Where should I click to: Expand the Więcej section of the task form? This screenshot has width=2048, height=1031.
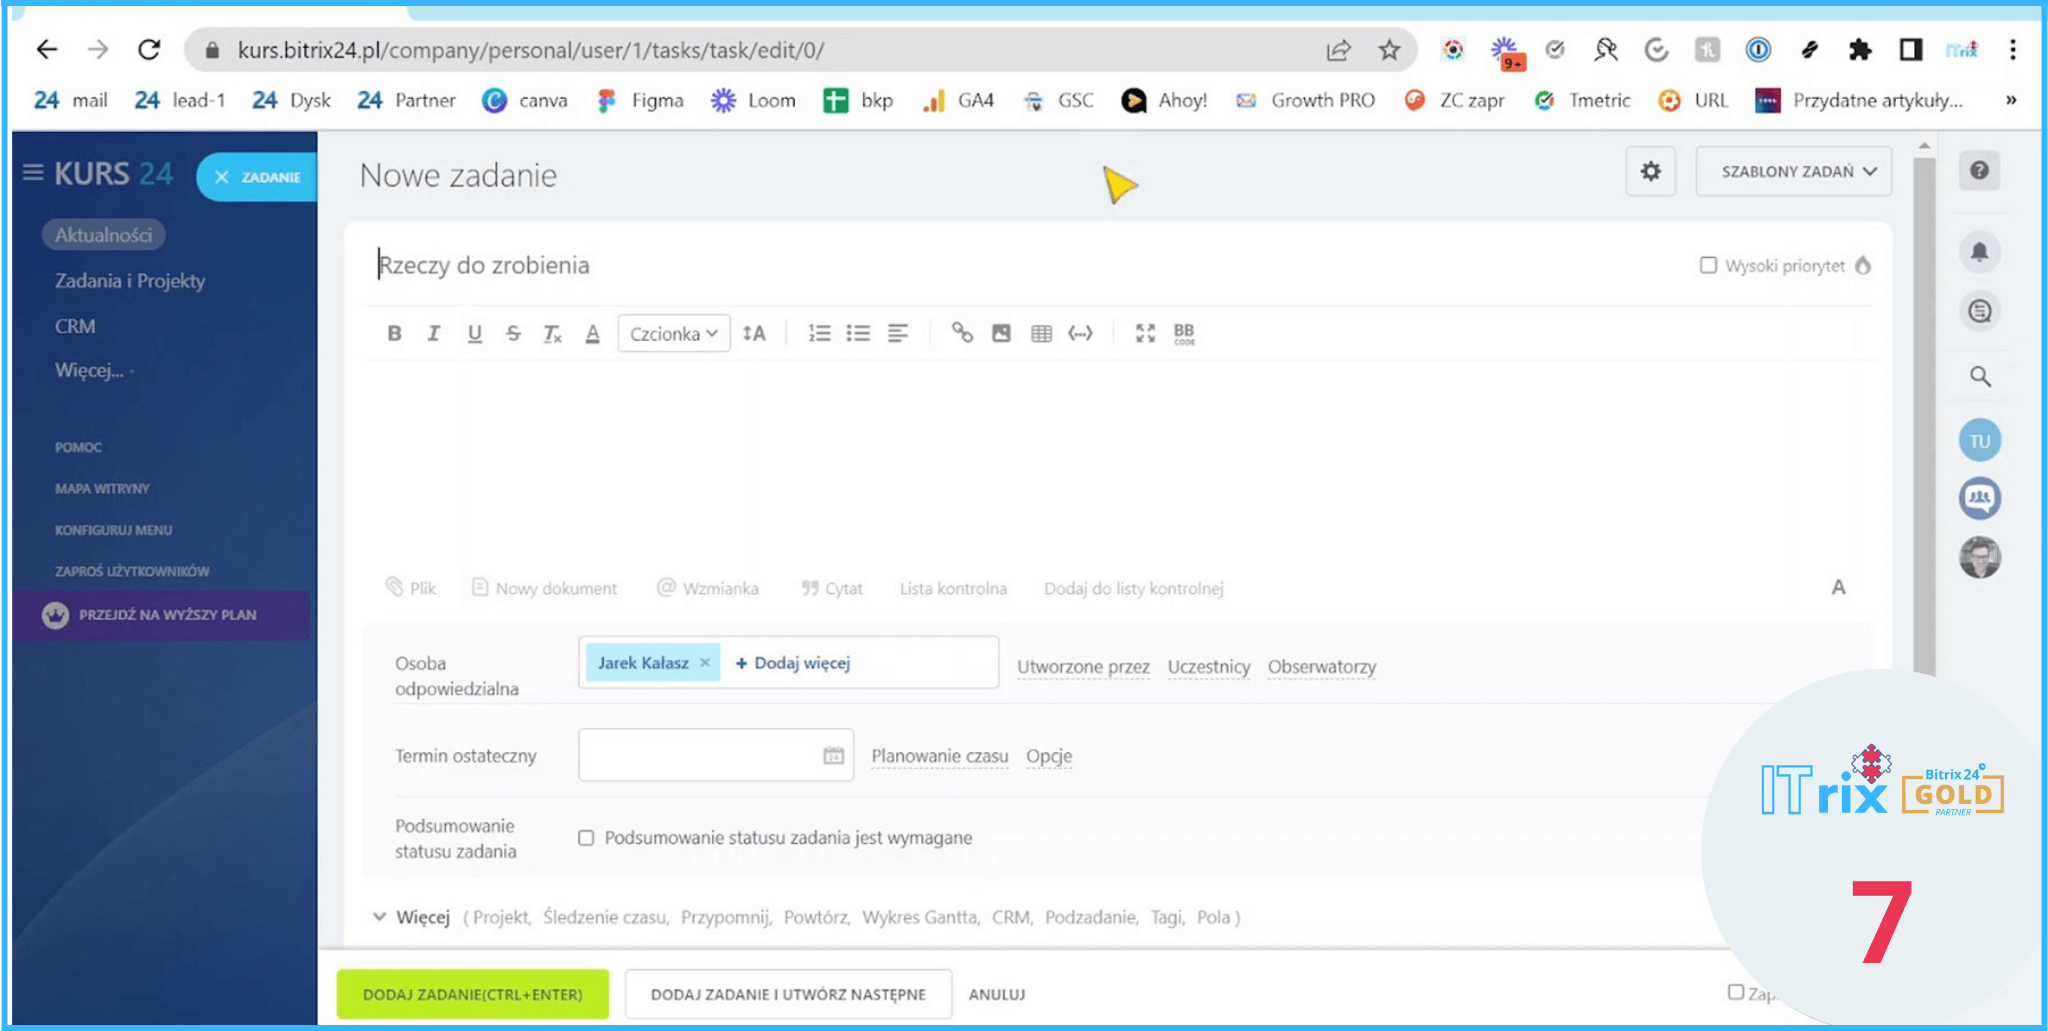pos(413,917)
